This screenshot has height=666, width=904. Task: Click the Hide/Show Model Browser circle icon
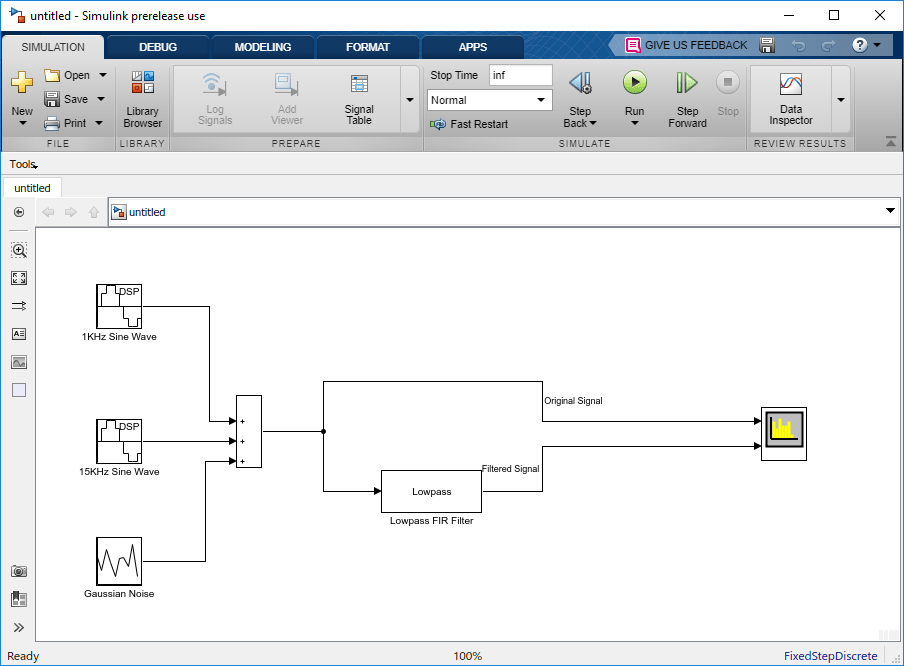pyautogui.click(x=19, y=212)
